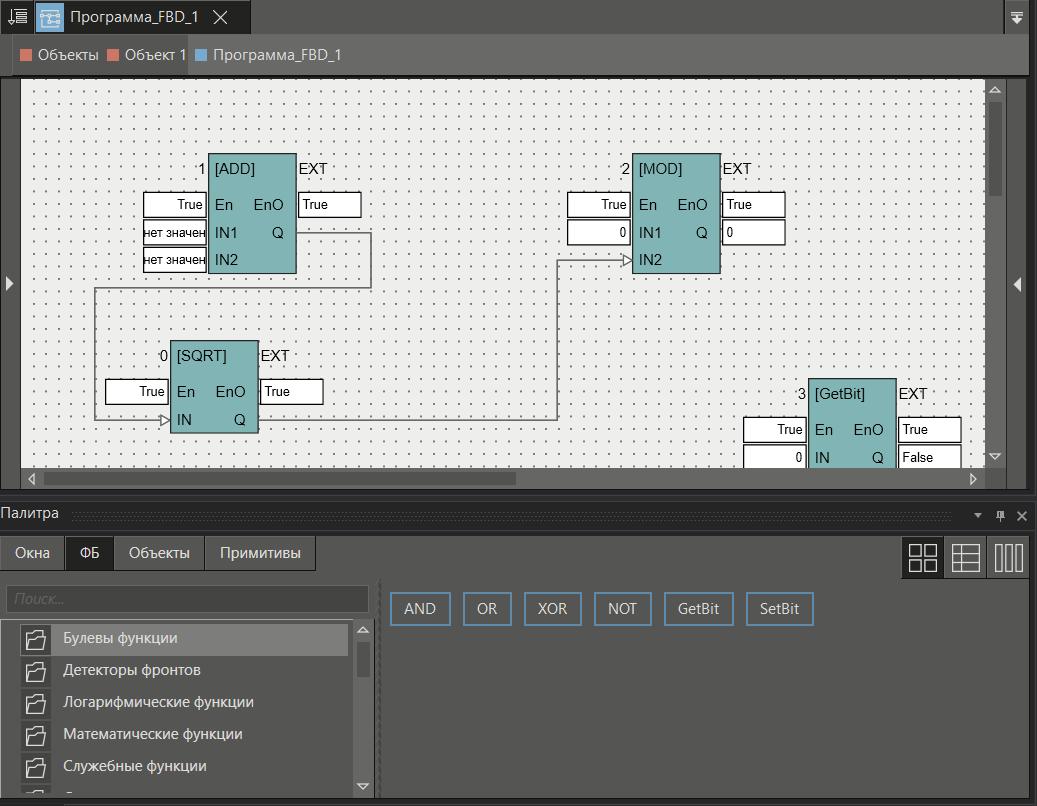The width and height of the screenshot is (1037, 806).
Task: Select the Объекты palette tab
Action: (159, 553)
